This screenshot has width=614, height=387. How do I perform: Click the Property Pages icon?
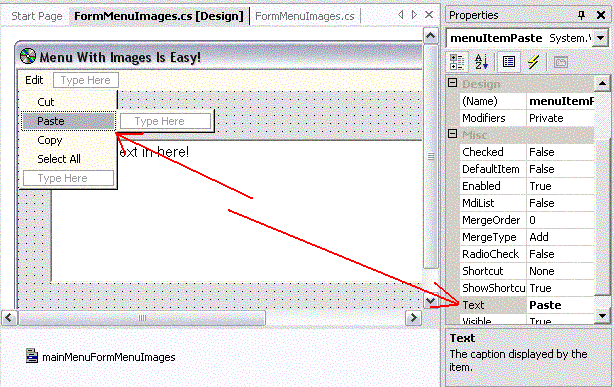pos(561,62)
